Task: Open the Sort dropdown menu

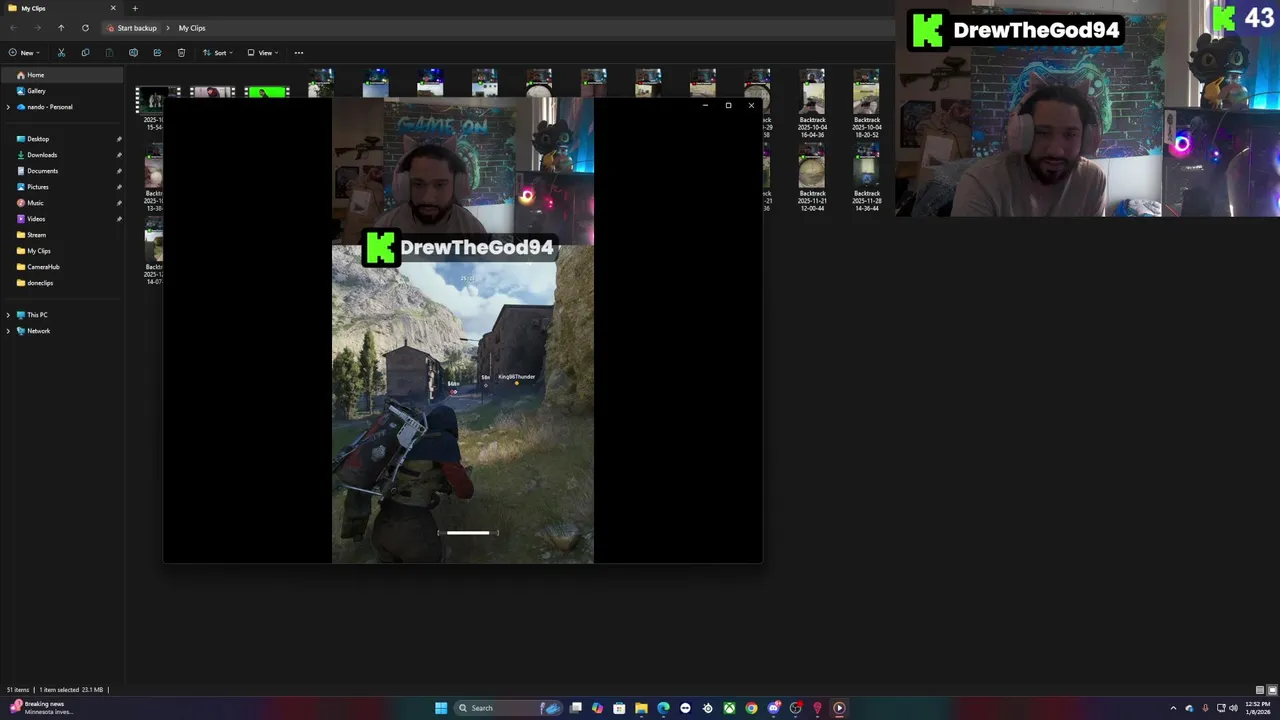Action: pos(217,53)
